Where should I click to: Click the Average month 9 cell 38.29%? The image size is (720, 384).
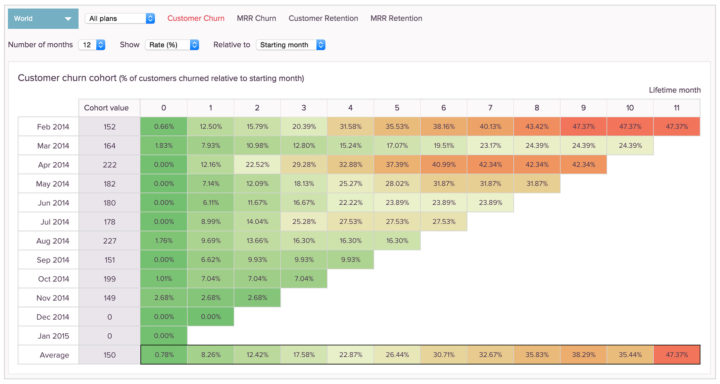584,355
